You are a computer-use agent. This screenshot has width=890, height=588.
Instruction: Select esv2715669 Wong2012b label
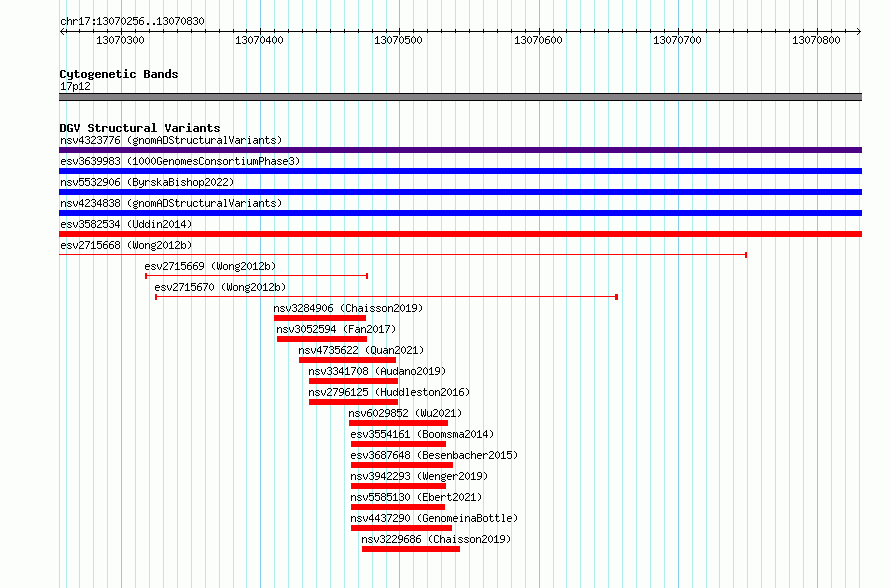point(210,266)
